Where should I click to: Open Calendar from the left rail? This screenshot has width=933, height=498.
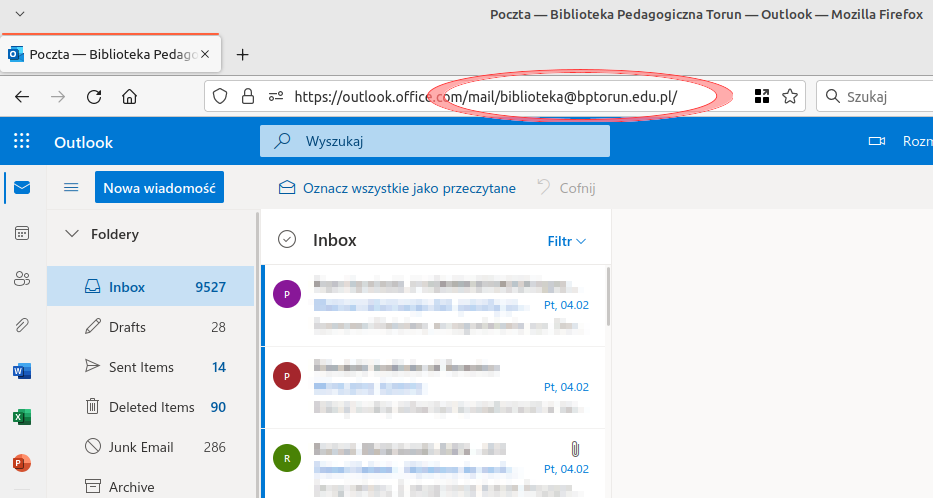(x=22, y=233)
